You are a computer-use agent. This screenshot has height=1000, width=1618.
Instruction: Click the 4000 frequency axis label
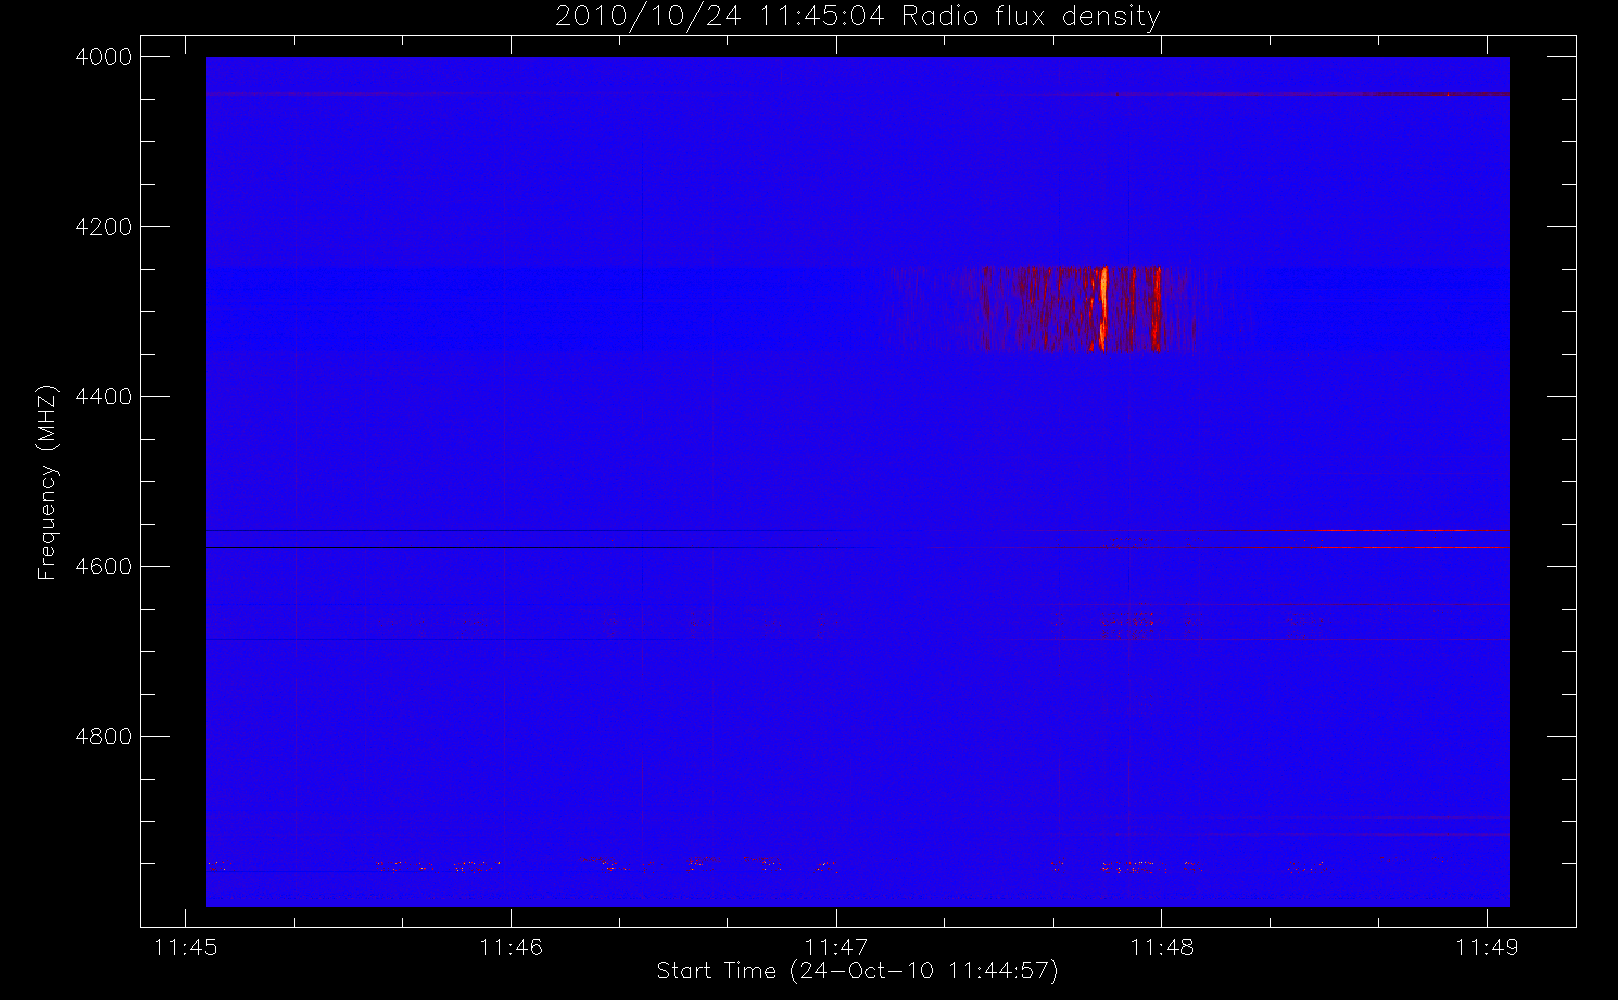pyautogui.click(x=104, y=57)
